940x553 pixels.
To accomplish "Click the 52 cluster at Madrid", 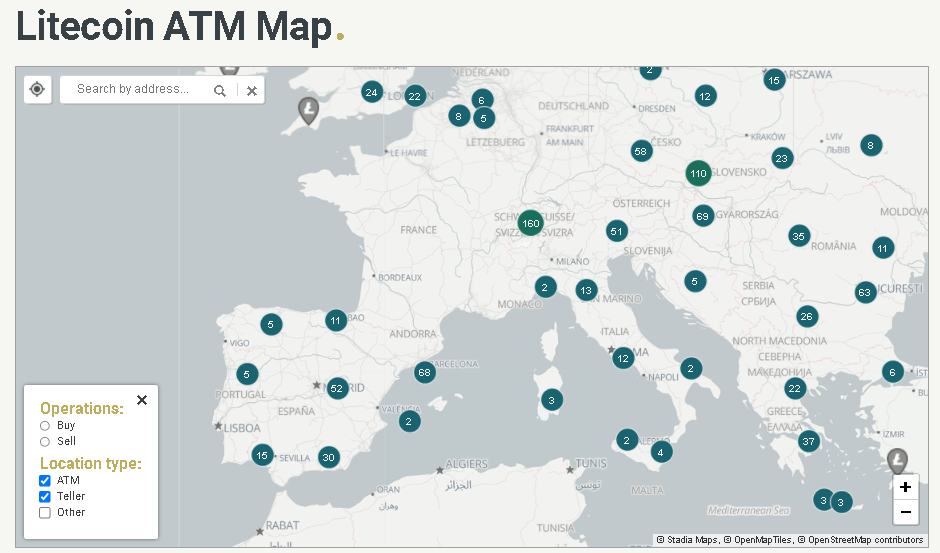I will 337,388.
